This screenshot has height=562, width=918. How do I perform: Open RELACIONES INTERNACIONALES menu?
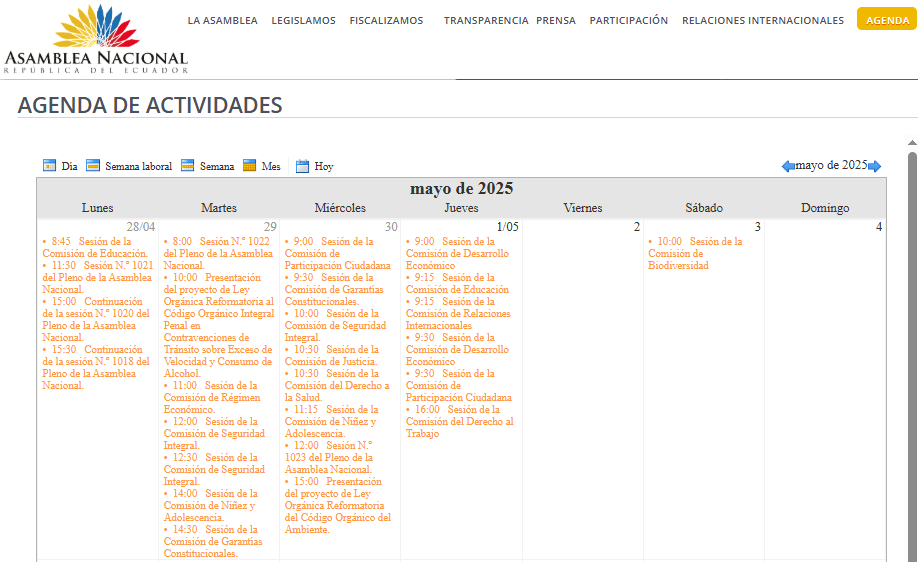[x=763, y=20]
